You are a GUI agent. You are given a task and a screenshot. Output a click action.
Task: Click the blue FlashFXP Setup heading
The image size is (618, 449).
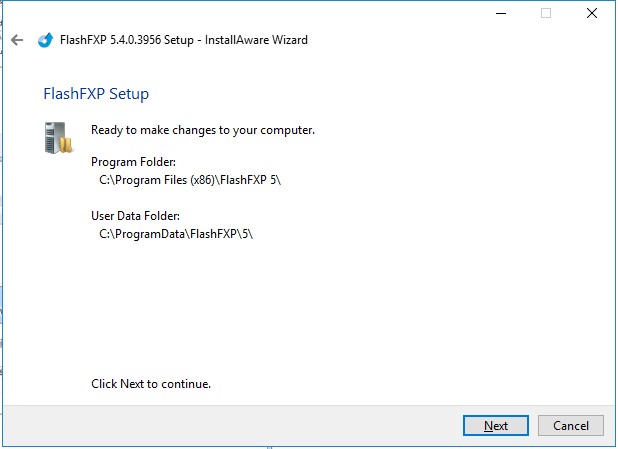[x=96, y=94]
